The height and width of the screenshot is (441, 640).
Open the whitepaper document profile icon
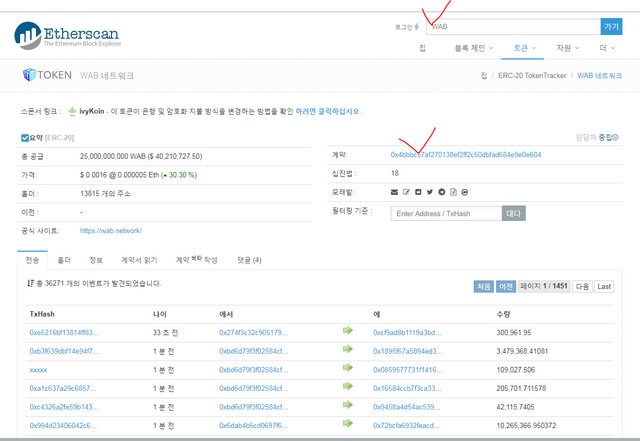click(x=453, y=192)
